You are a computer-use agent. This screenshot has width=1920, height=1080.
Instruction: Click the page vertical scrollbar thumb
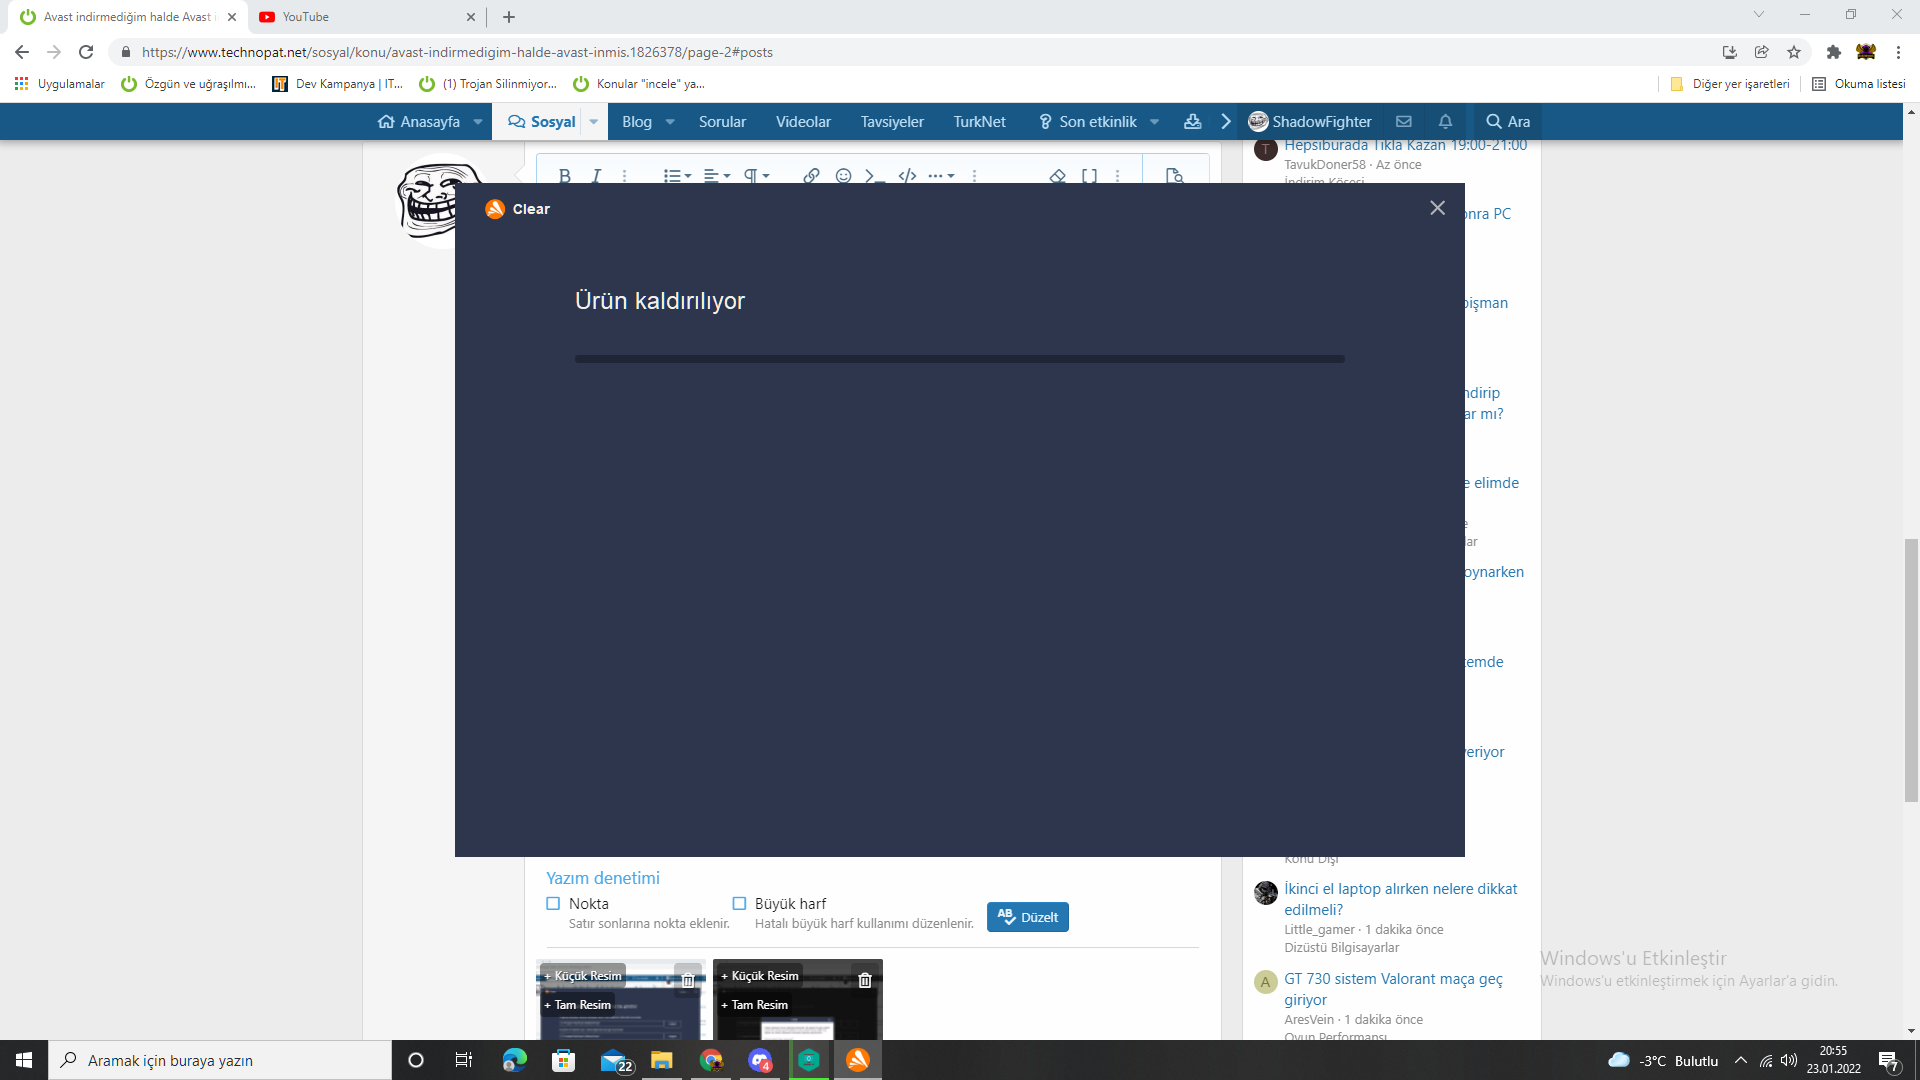click(1911, 670)
